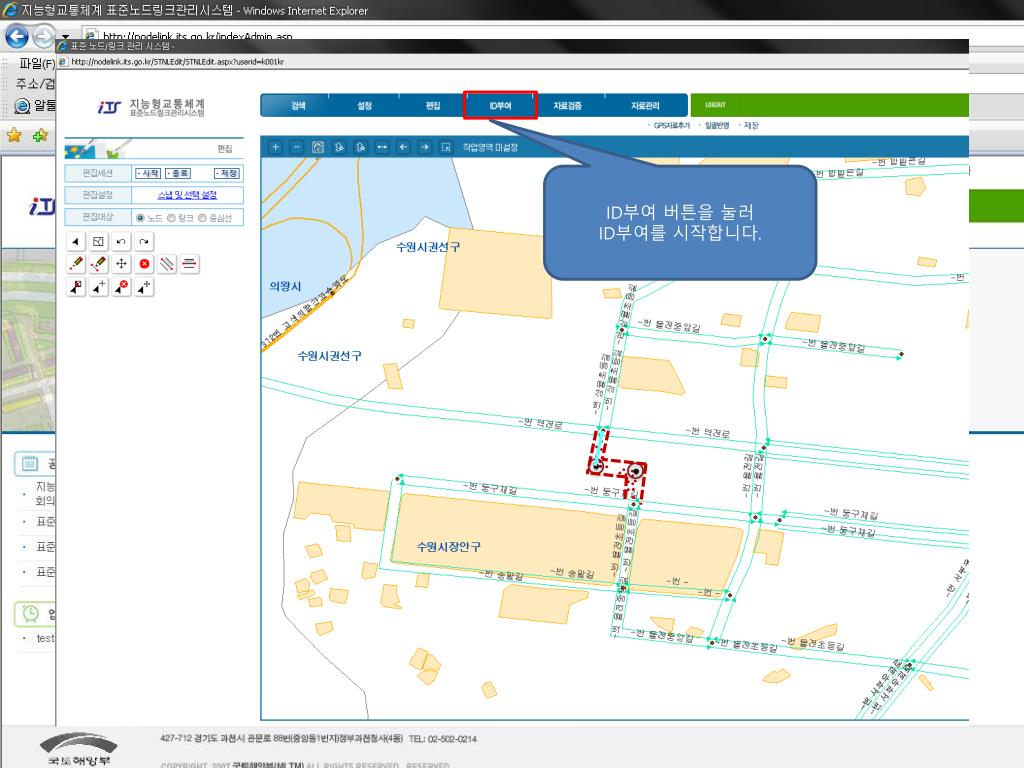
Task: Click the last arrow-plus tool icon
Action: (x=144, y=287)
